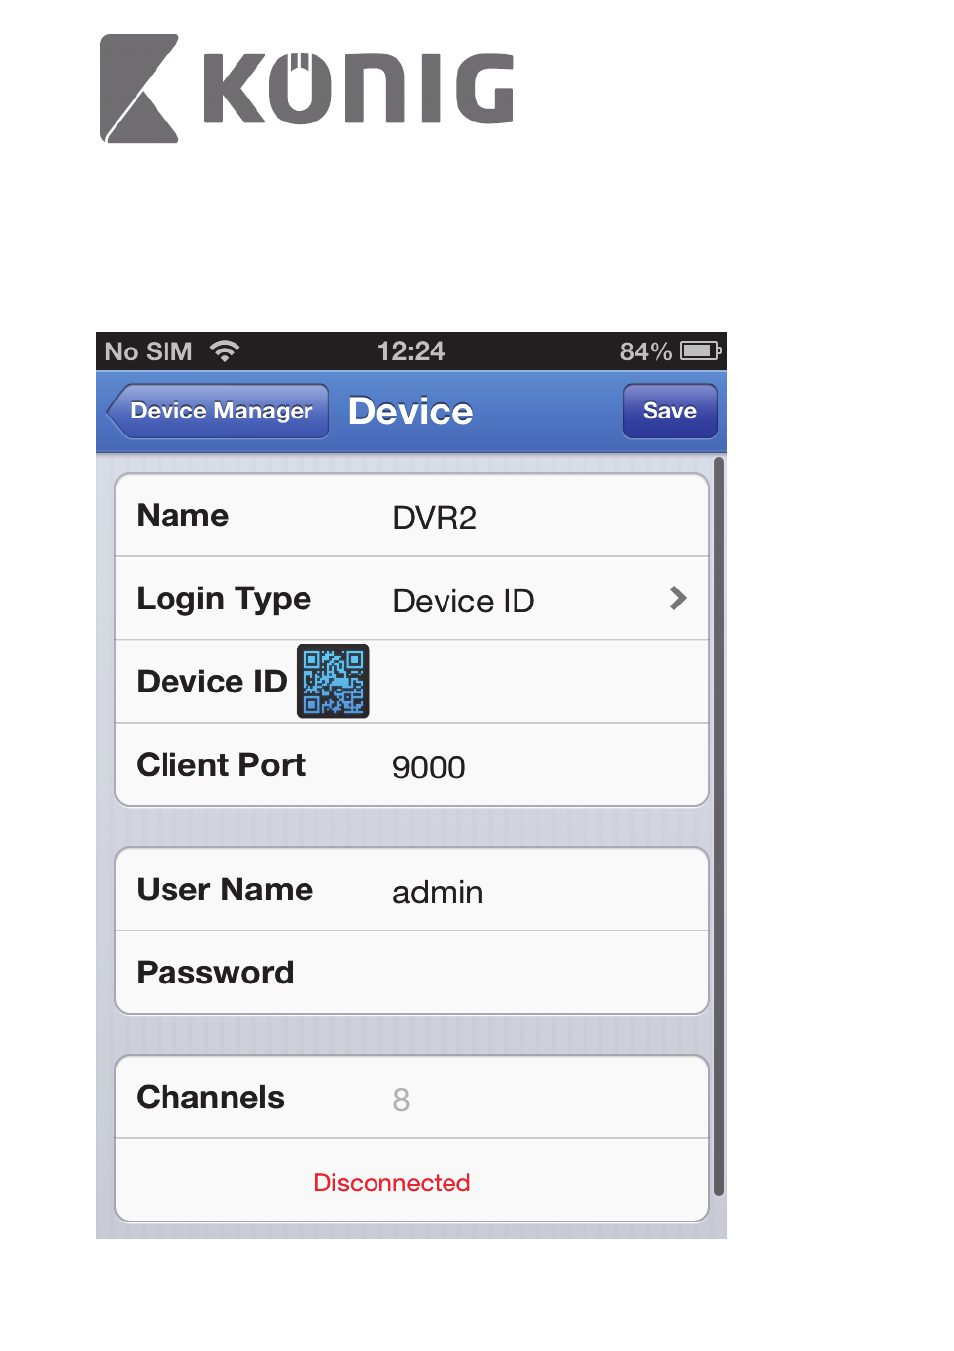Tap the 84% battery percentage
Screen dimensions: 954x1351
[645, 352]
